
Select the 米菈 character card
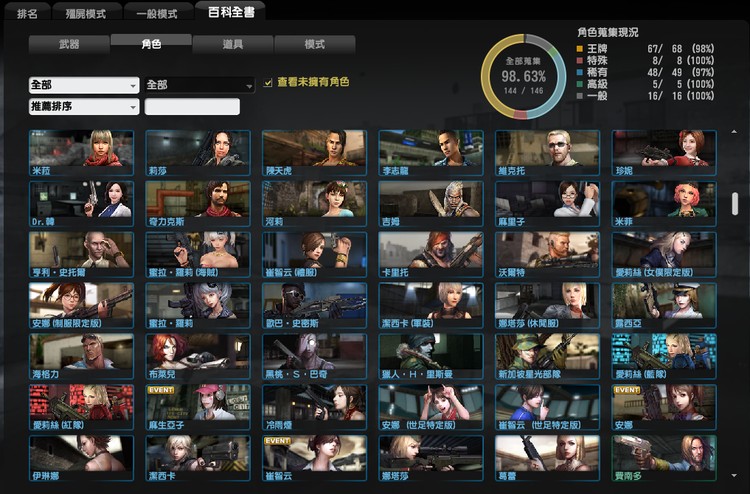click(81, 153)
